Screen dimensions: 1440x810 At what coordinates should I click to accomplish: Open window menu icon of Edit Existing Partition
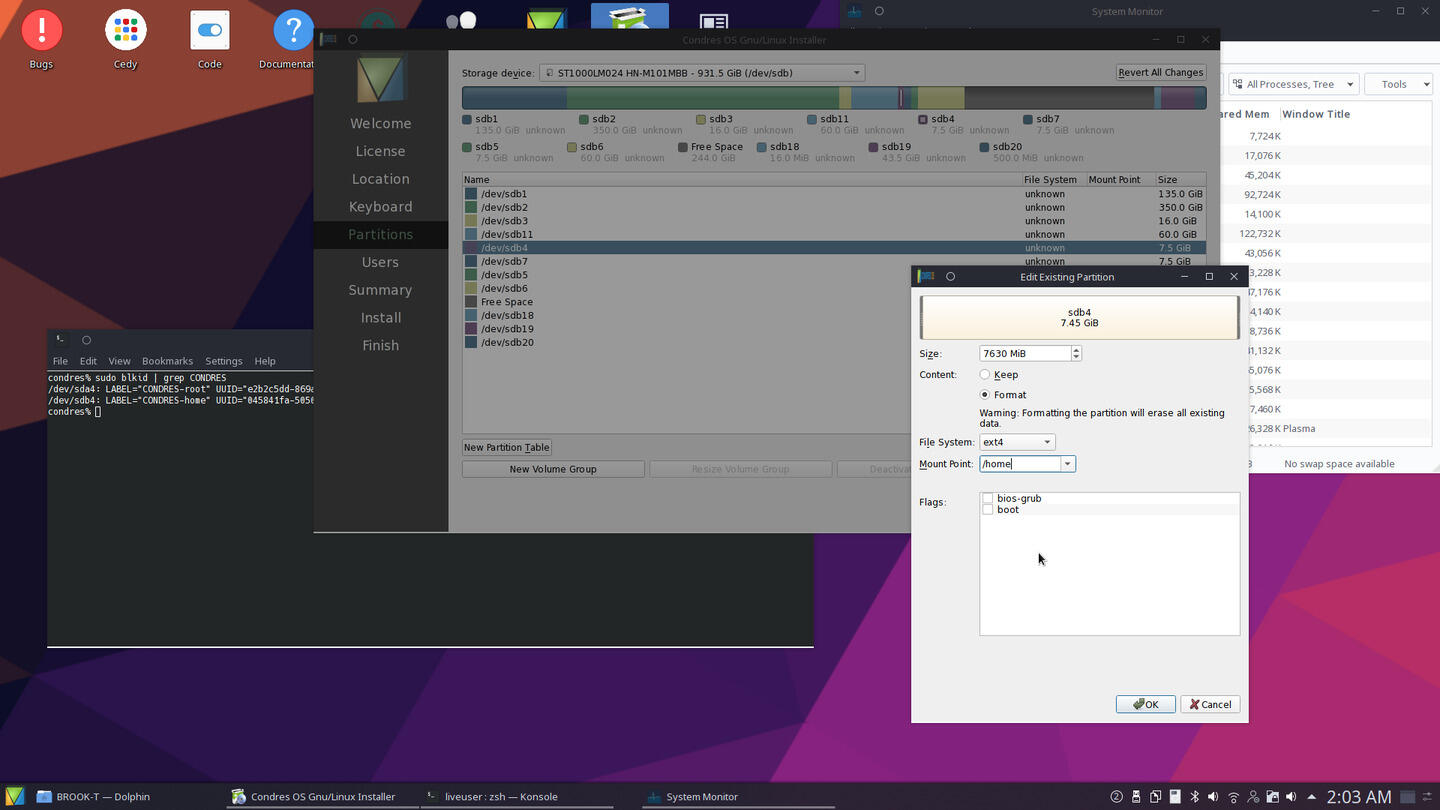click(x=926, y=277)
